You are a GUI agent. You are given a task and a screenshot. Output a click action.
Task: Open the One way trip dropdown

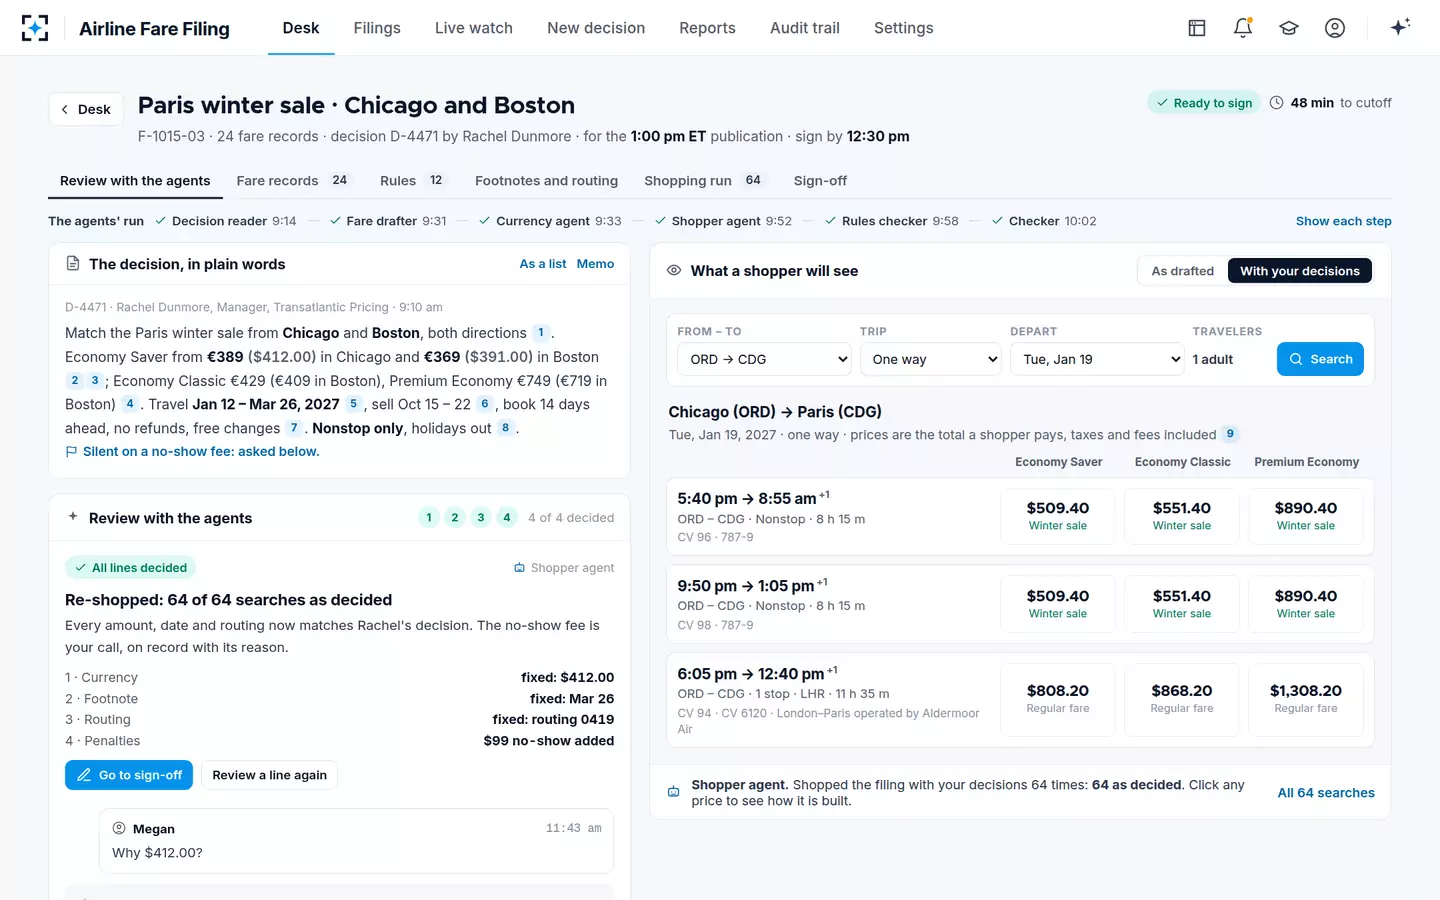[930, 359]
